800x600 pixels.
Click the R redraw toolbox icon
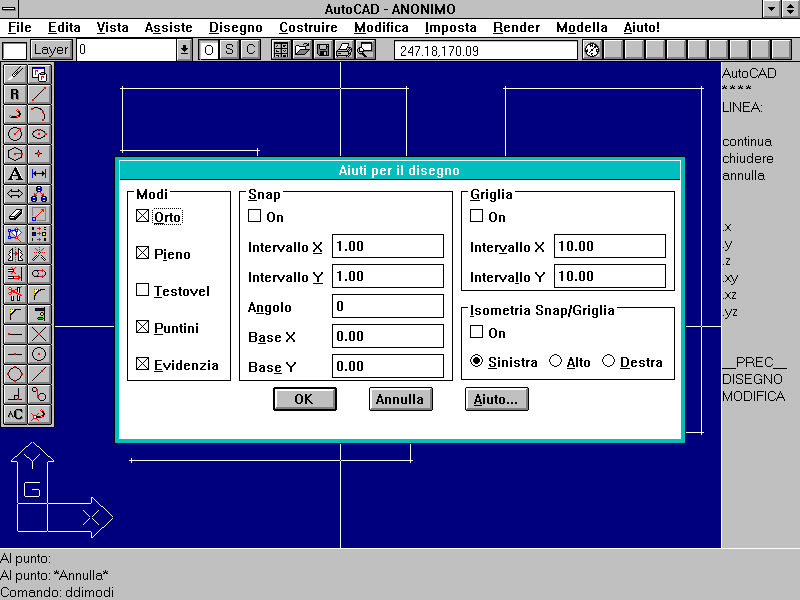pos(15,94)
